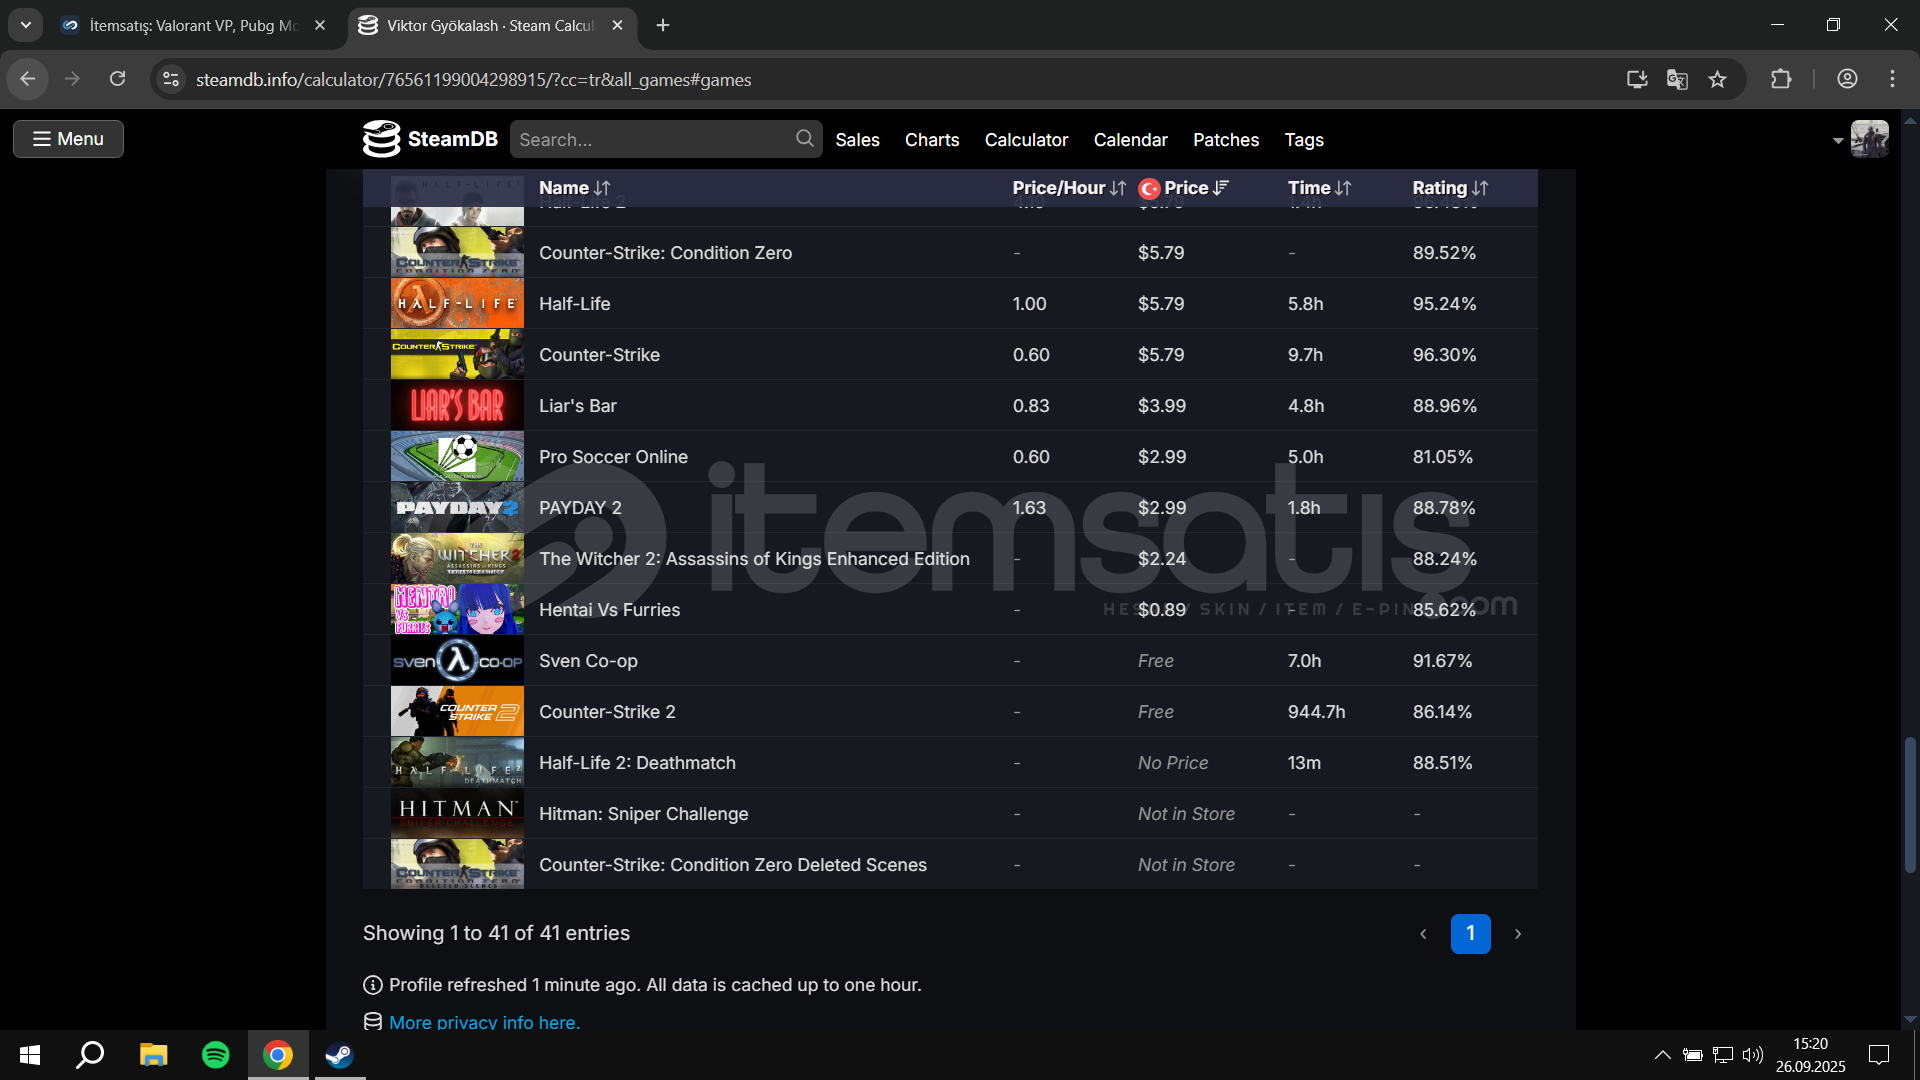Go to pagination page 1 button
Image resolution: width=1920 pixels, height=1080 pixels.
tap(1470, 933)
